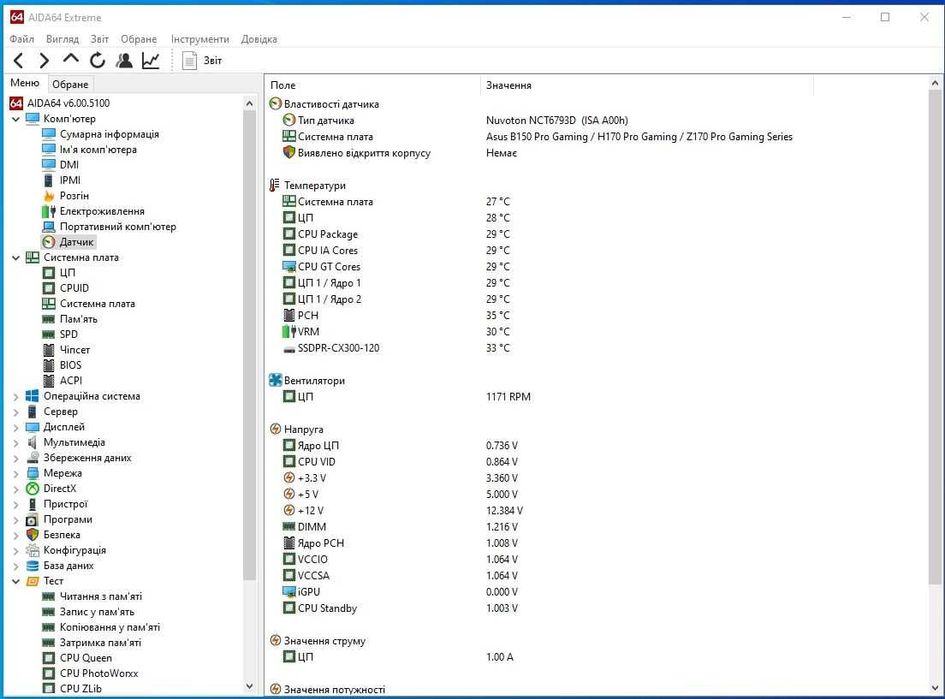
Task: Expand the DirectX tree node
Action: click(x=16, y=489)
